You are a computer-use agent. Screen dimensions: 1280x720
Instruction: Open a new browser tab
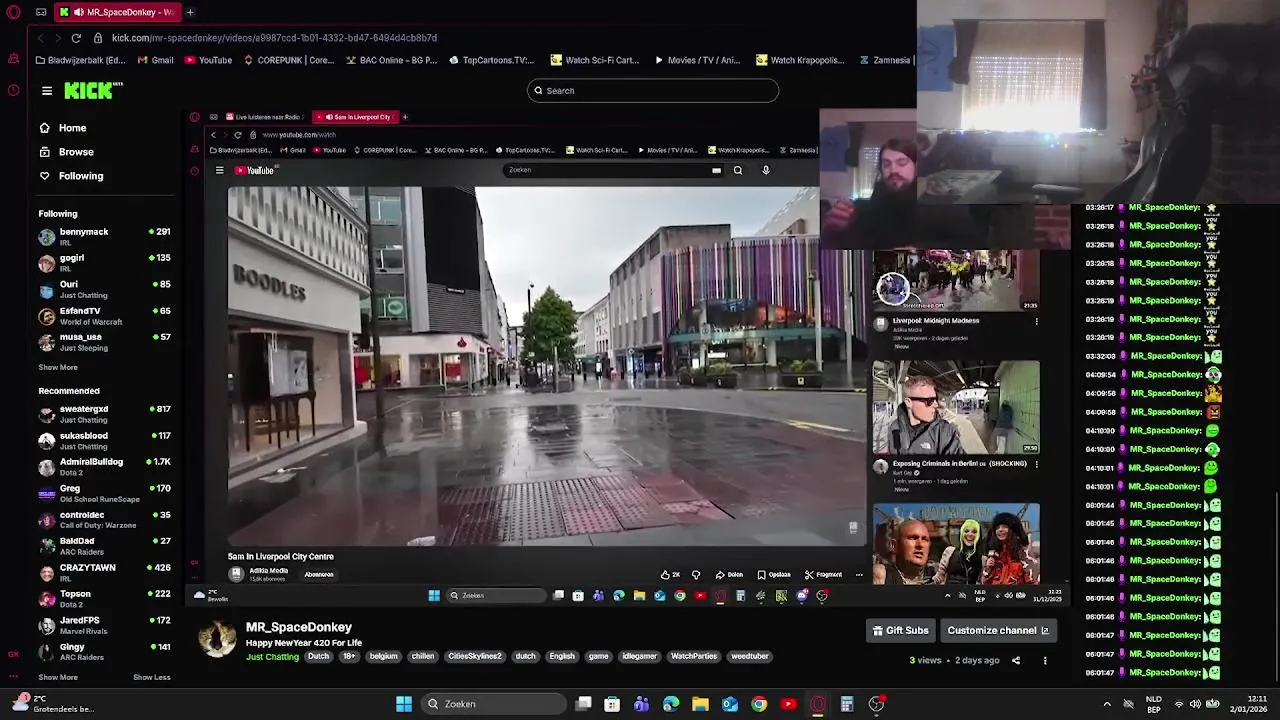[190, 12]
